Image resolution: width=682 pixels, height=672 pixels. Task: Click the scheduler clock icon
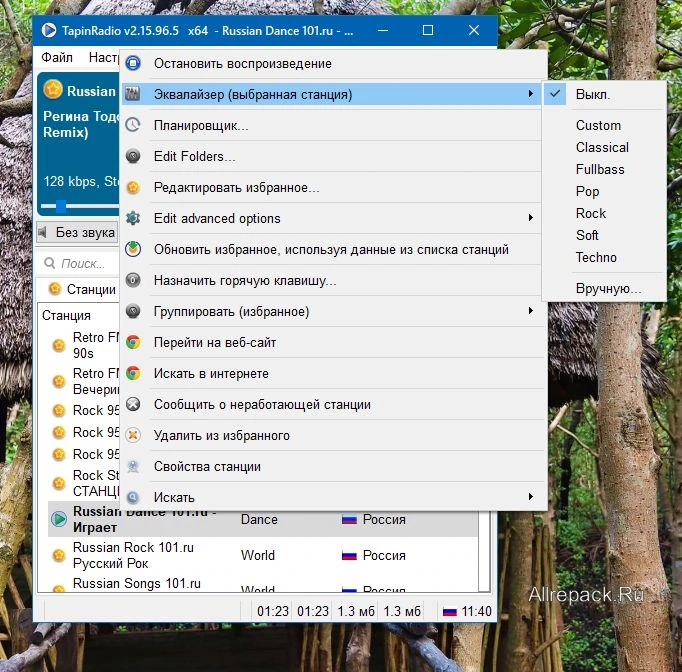pyautogui.click(x=133, y=125)
